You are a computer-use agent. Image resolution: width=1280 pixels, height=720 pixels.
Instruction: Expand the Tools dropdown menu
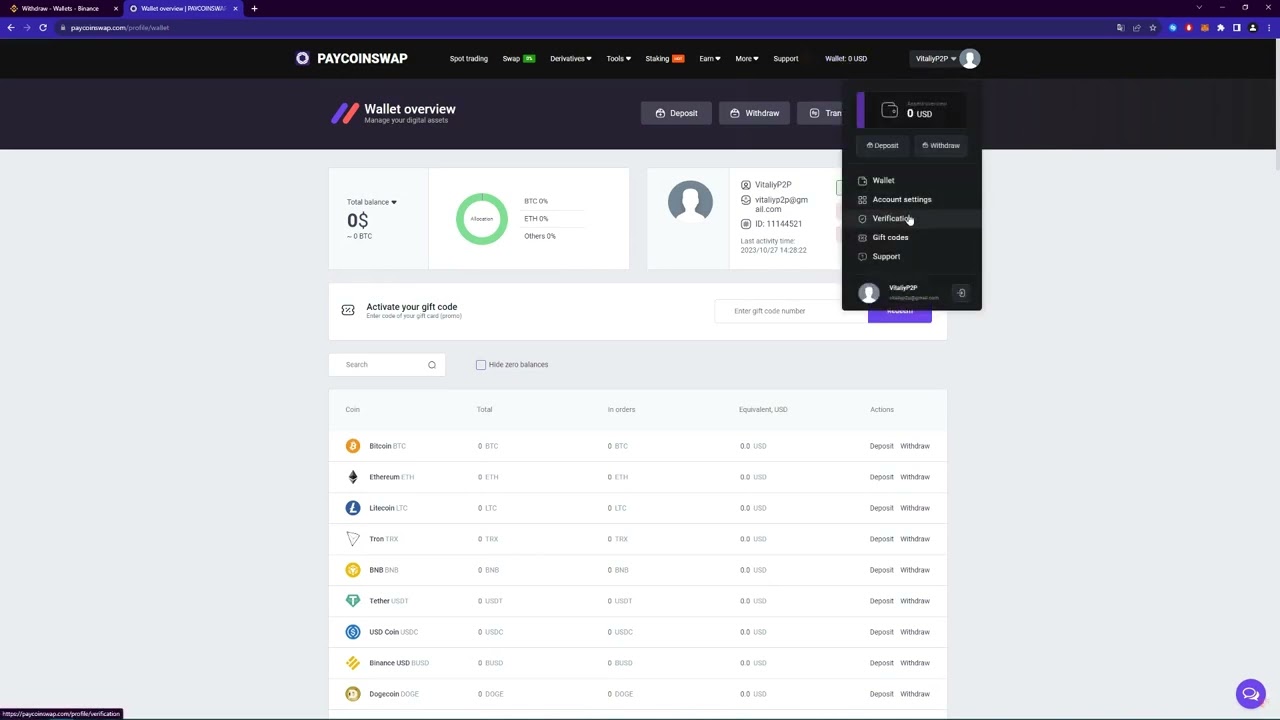click(x=618, y=59)
